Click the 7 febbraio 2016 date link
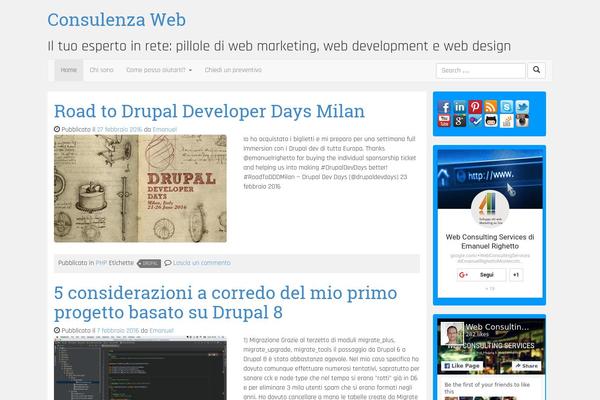This screenshot has width=600, height=400. tap(118, 330)
